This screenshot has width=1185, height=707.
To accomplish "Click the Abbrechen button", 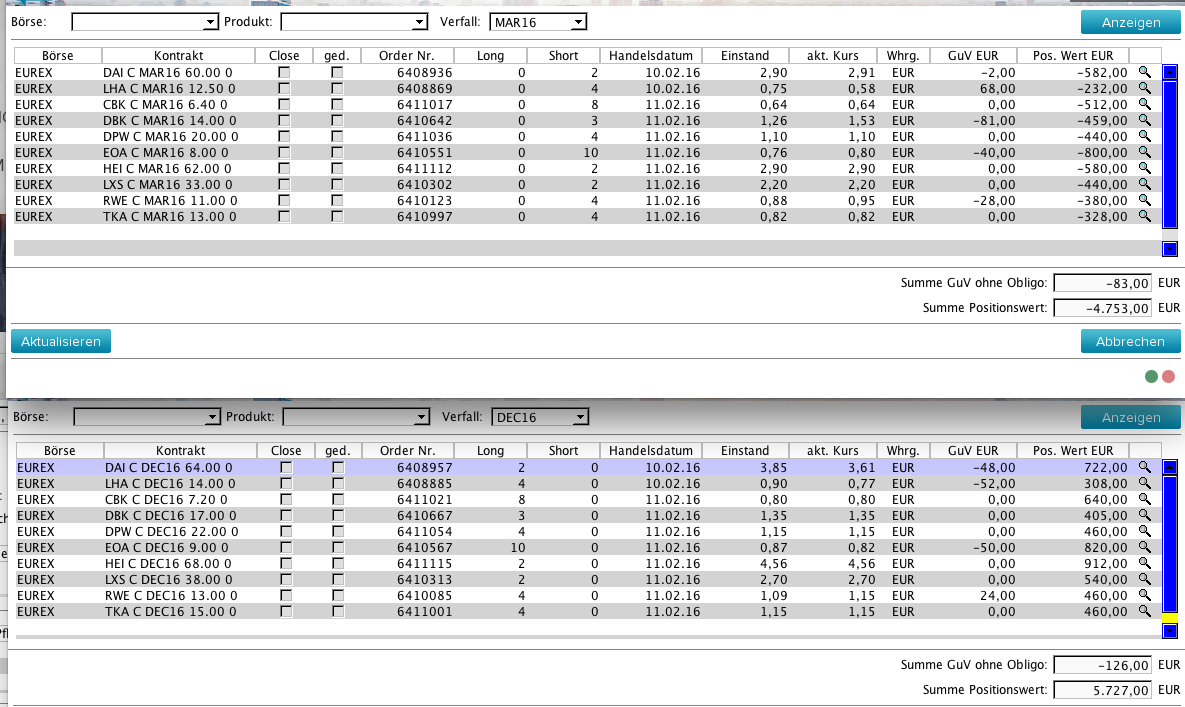I will tap(1130, 341).
